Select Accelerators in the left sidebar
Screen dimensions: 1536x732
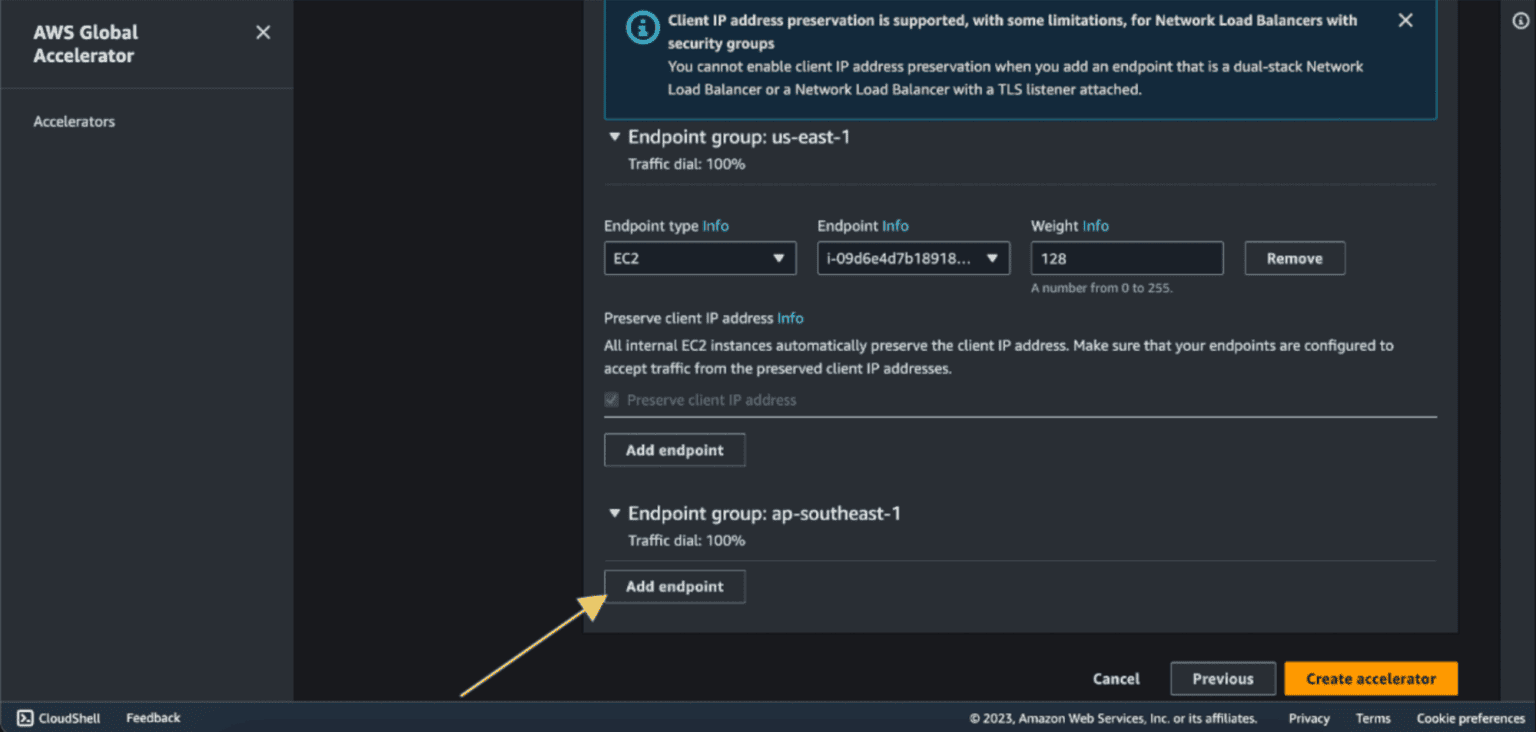(x=74, y=121)
